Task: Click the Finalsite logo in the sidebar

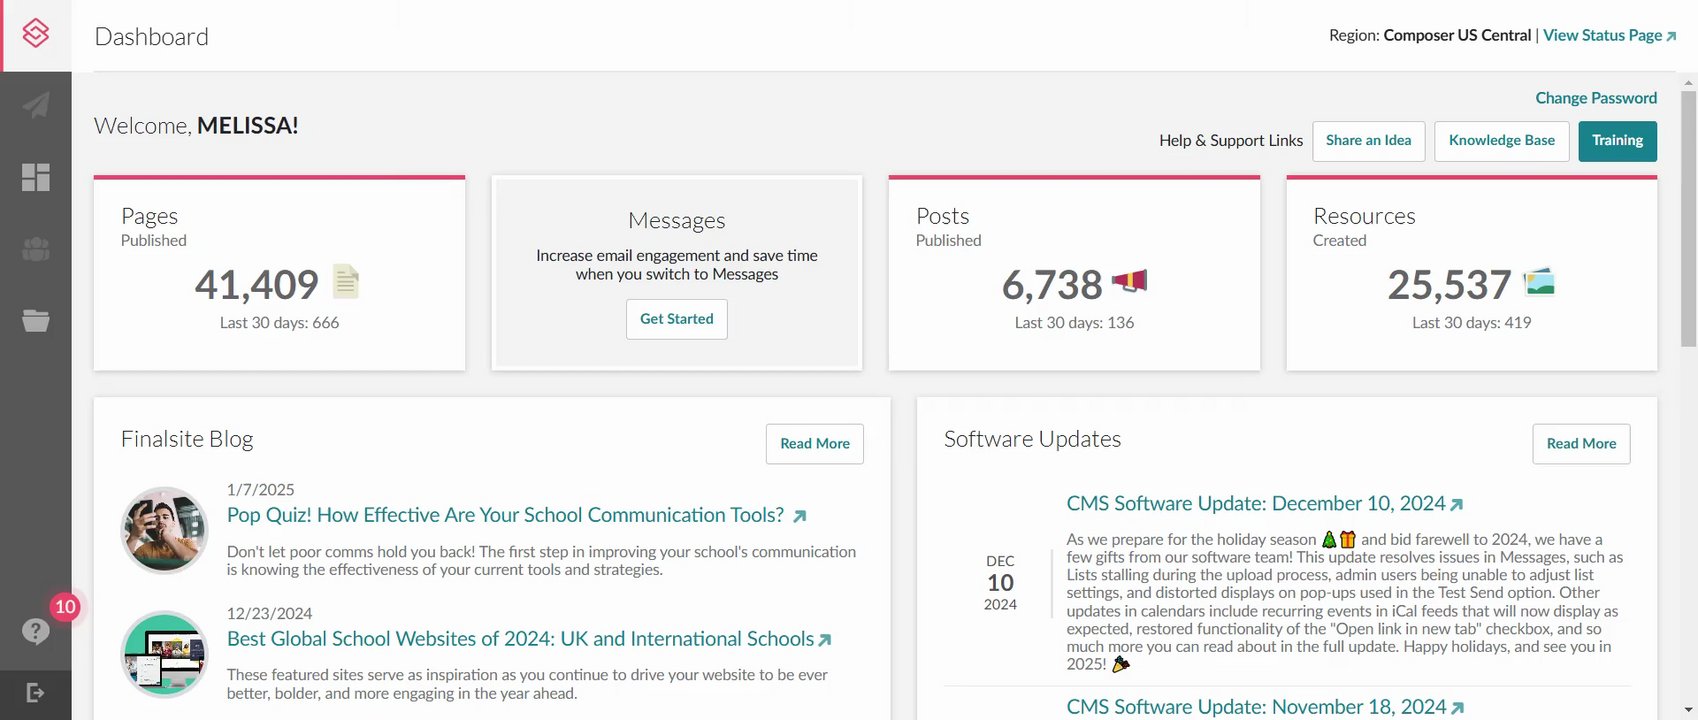Action: 36,34
